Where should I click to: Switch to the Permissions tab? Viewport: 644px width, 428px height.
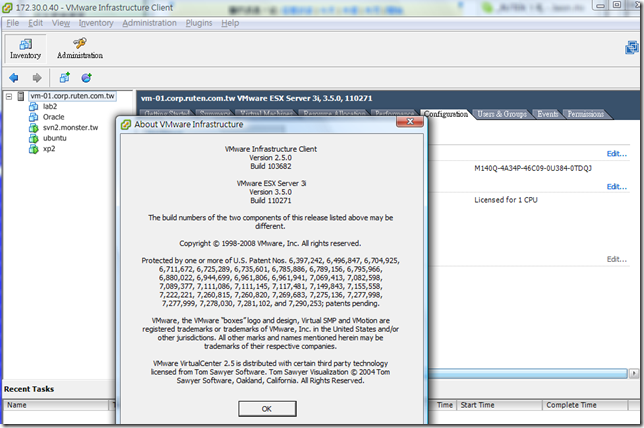[586, 114]
